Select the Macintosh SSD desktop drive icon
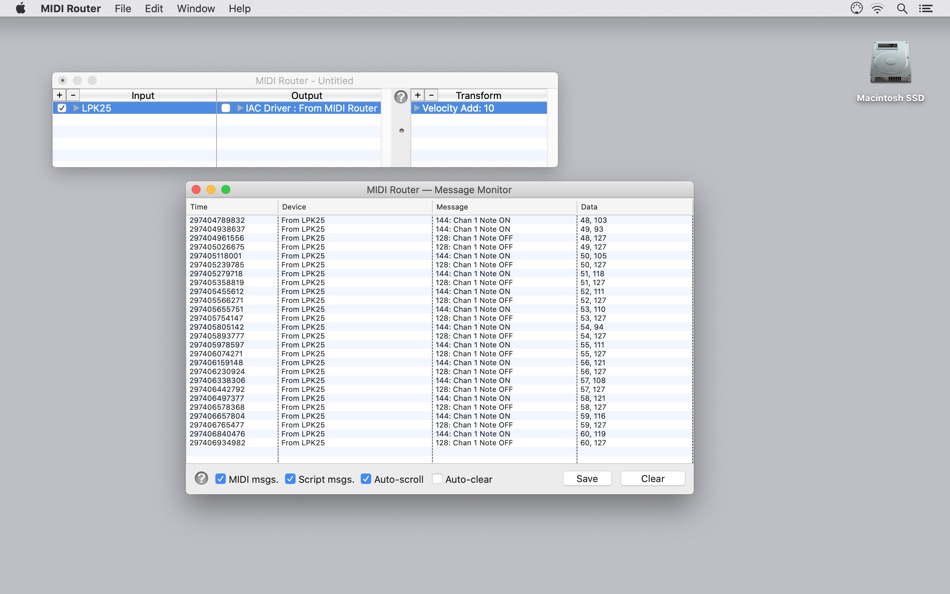This screenshot has height=594, width=950. (x=890, y=62)
